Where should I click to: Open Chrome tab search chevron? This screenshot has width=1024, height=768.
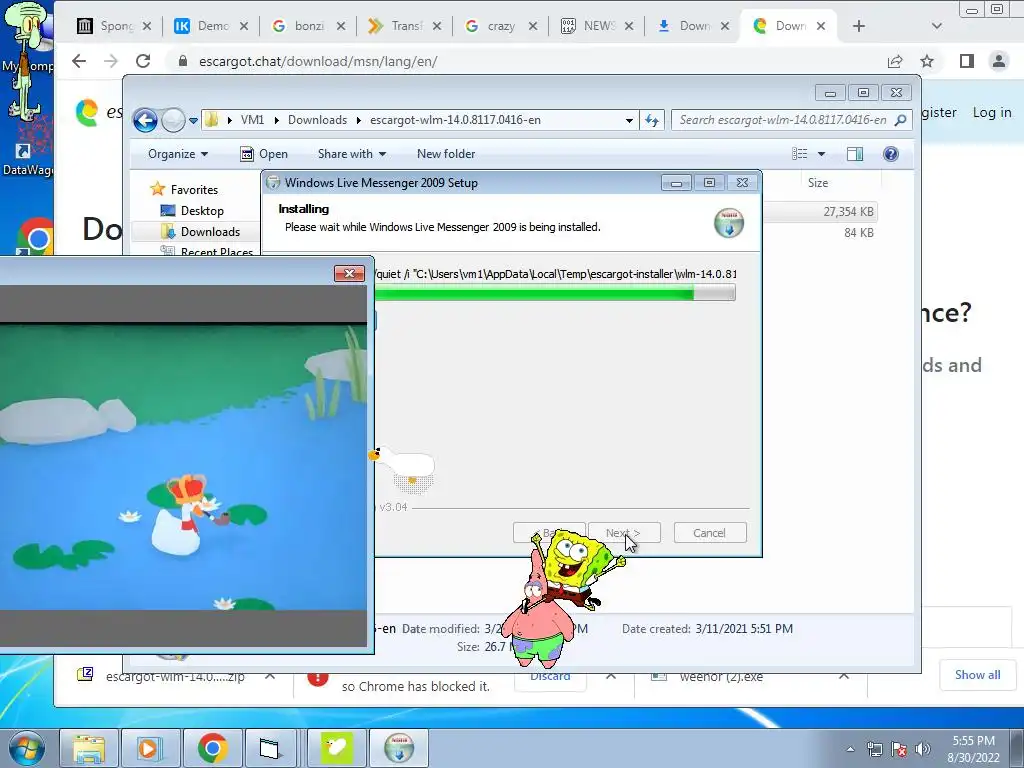tap(936, 26)
